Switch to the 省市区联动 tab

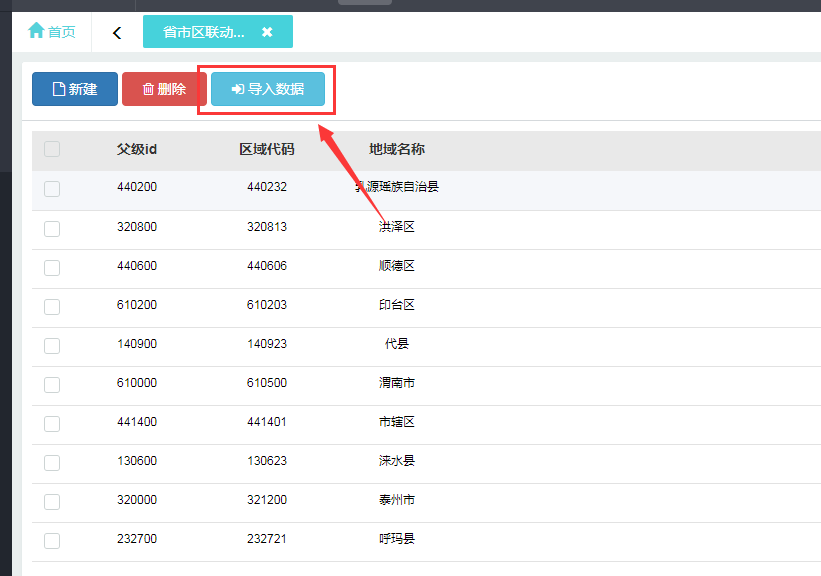point(204,32)
